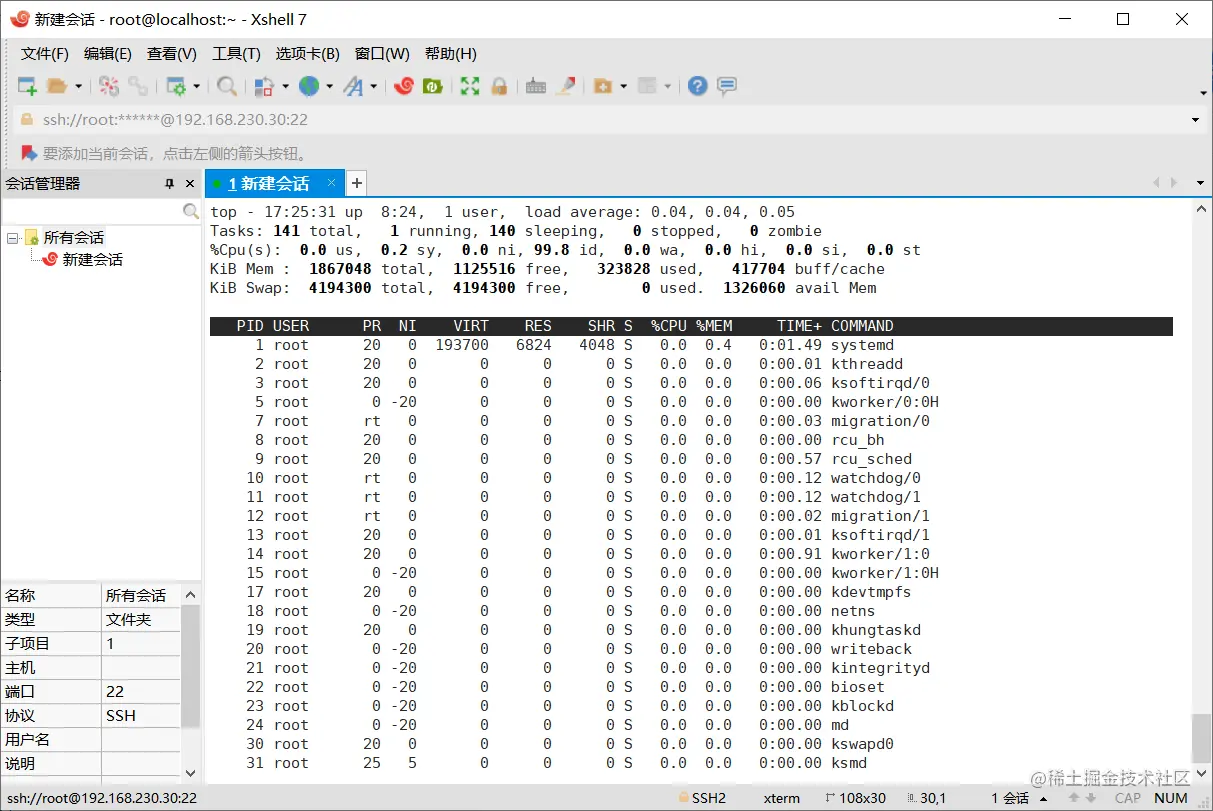Click the 端口 value 22 cell
The height and width of the screenshot is (811, 1213).
coord(140,692)
